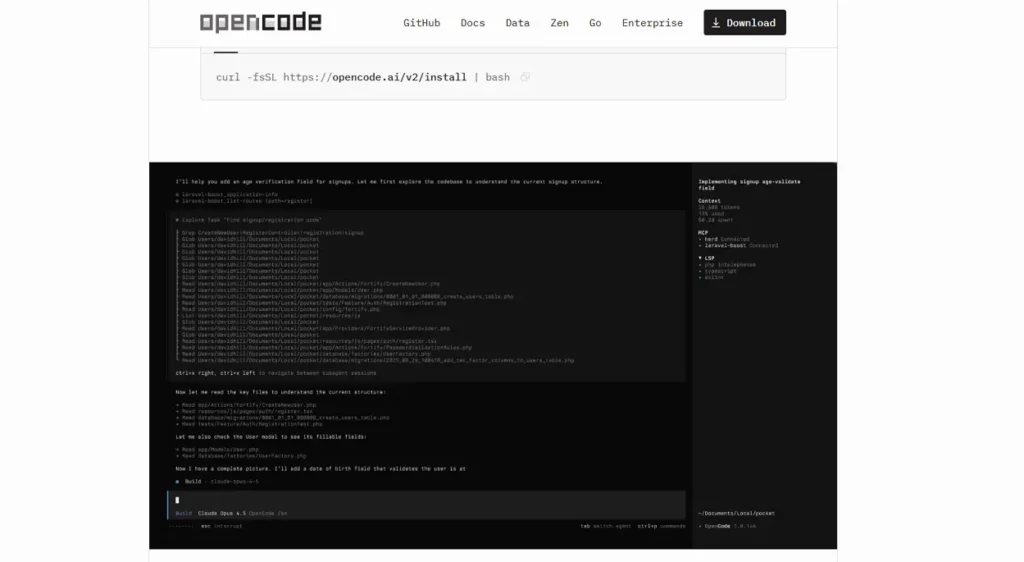Go to the Docs page
1024x562 pixels.
click(472, 23)
